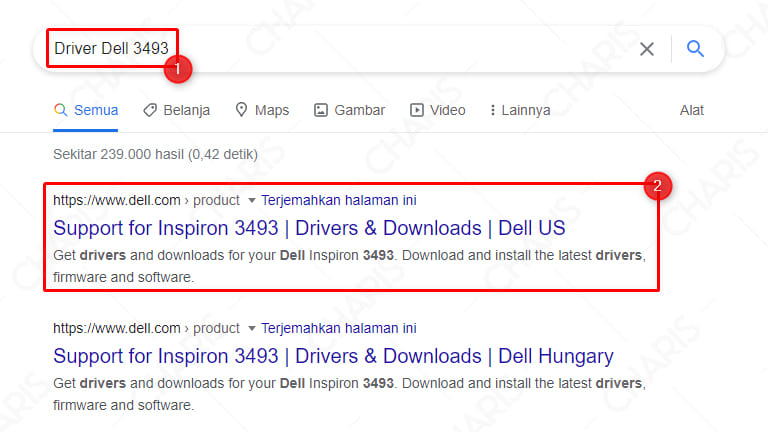The width and height of the screenshot is (768, 432).
Task: Expand dropdown arrow on Dell Hungary result URL
Action: point(252,328)
